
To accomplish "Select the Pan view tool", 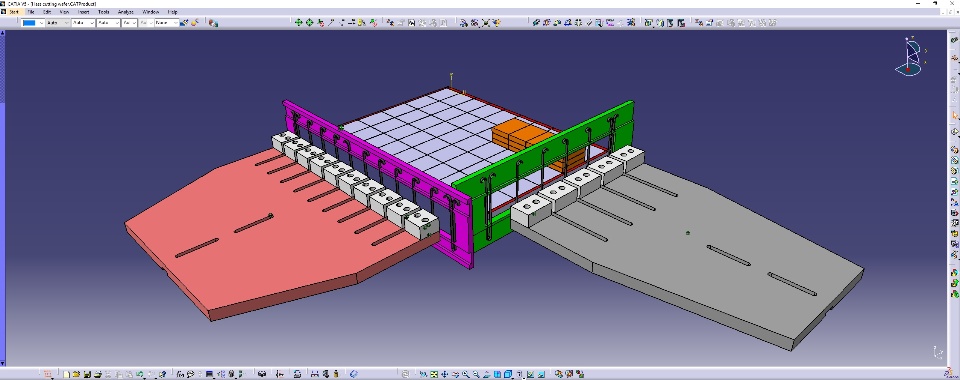I will [x=444, y=374].
